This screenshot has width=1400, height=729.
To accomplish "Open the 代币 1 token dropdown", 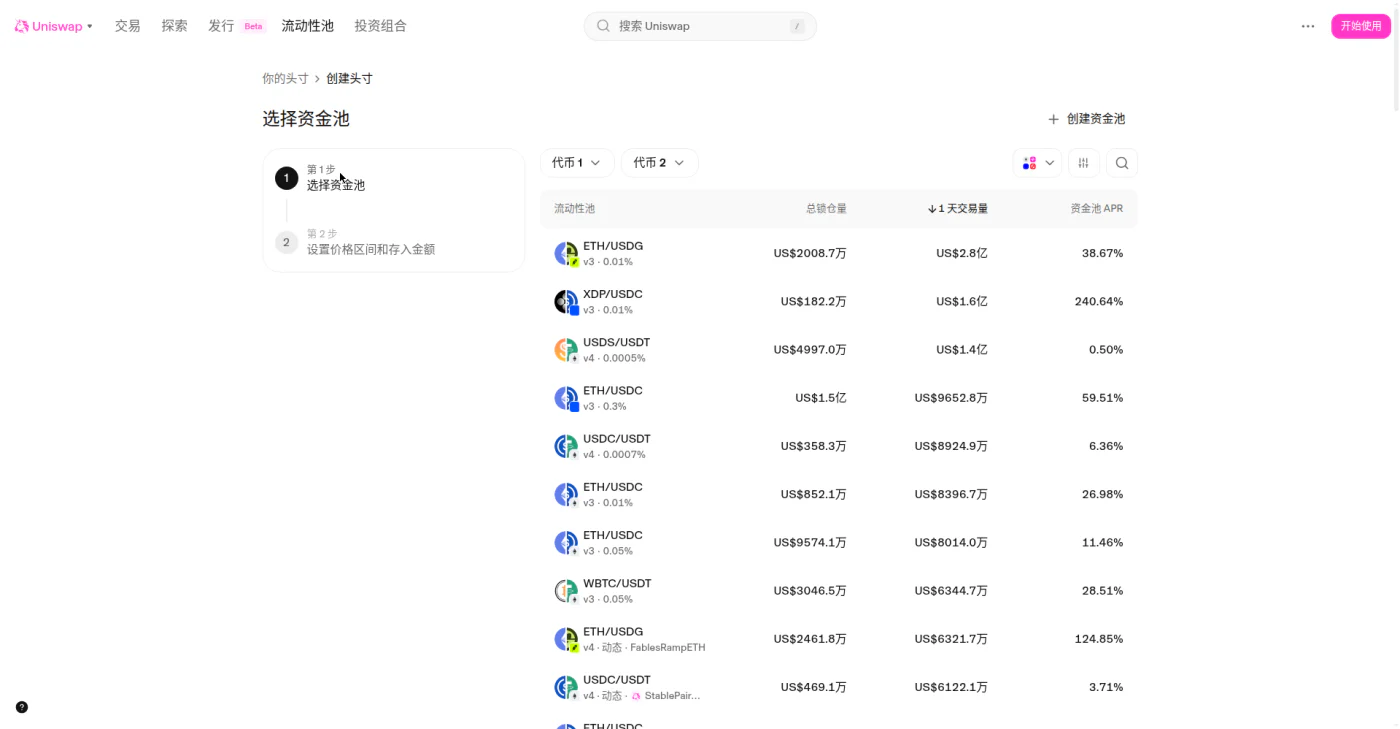I will [x=577, y=163].
